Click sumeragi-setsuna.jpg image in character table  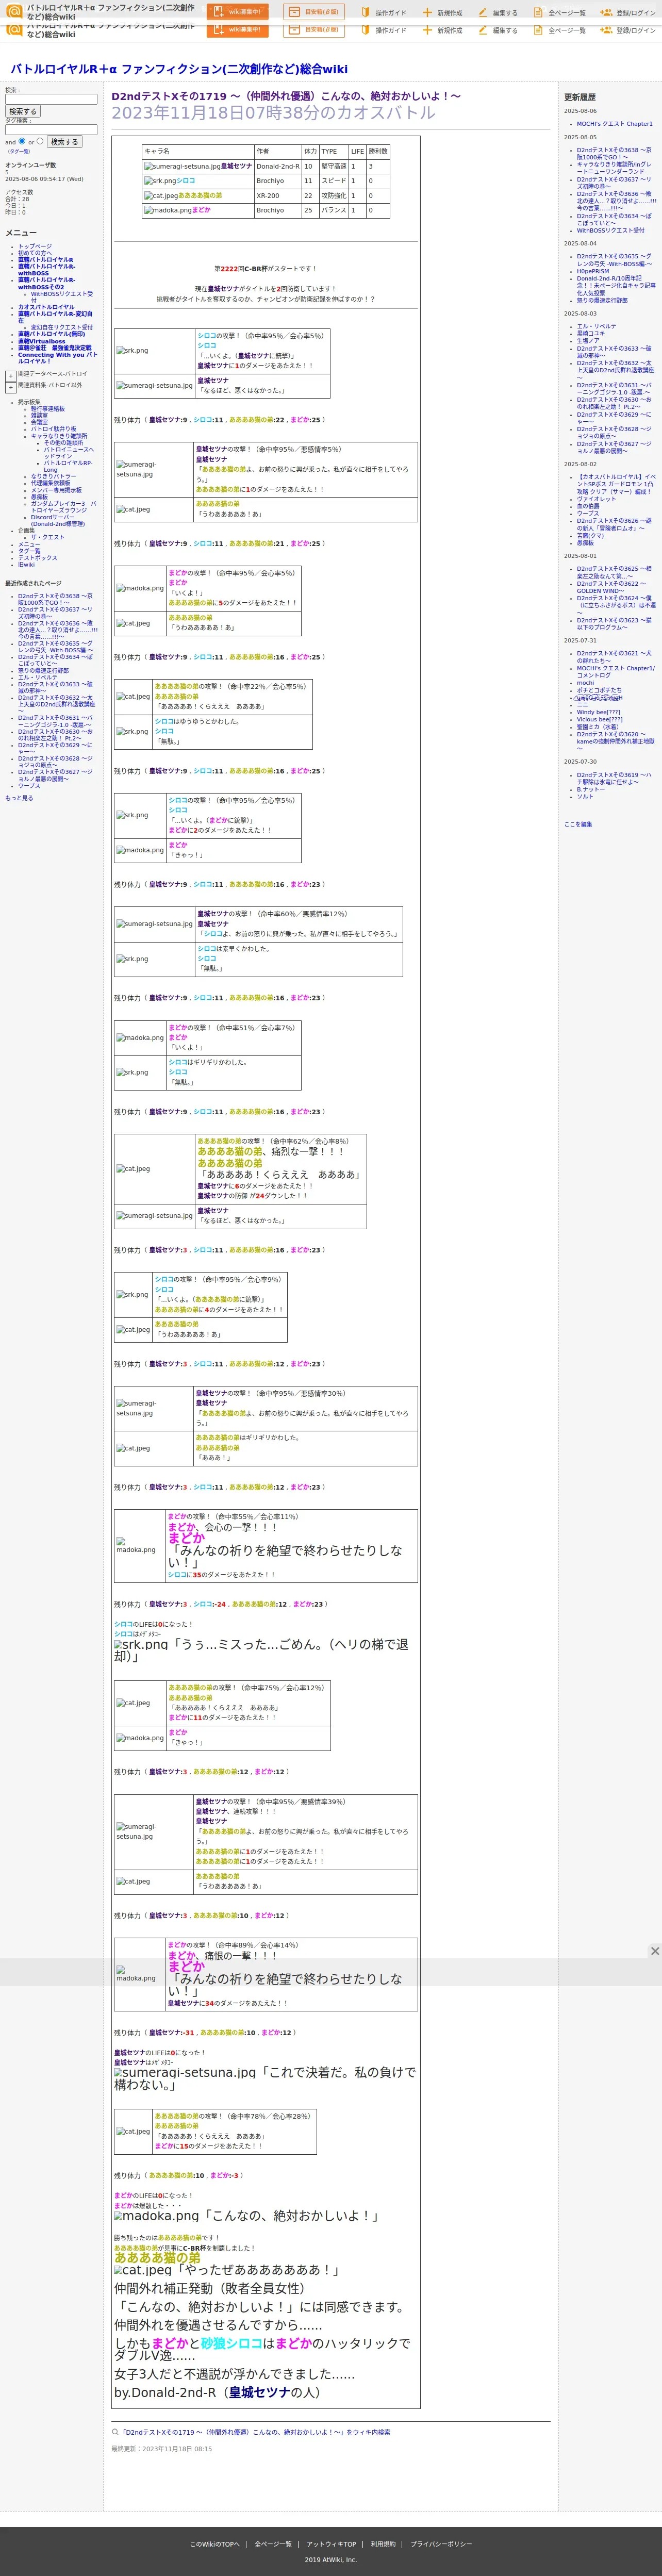pos(182,167)
